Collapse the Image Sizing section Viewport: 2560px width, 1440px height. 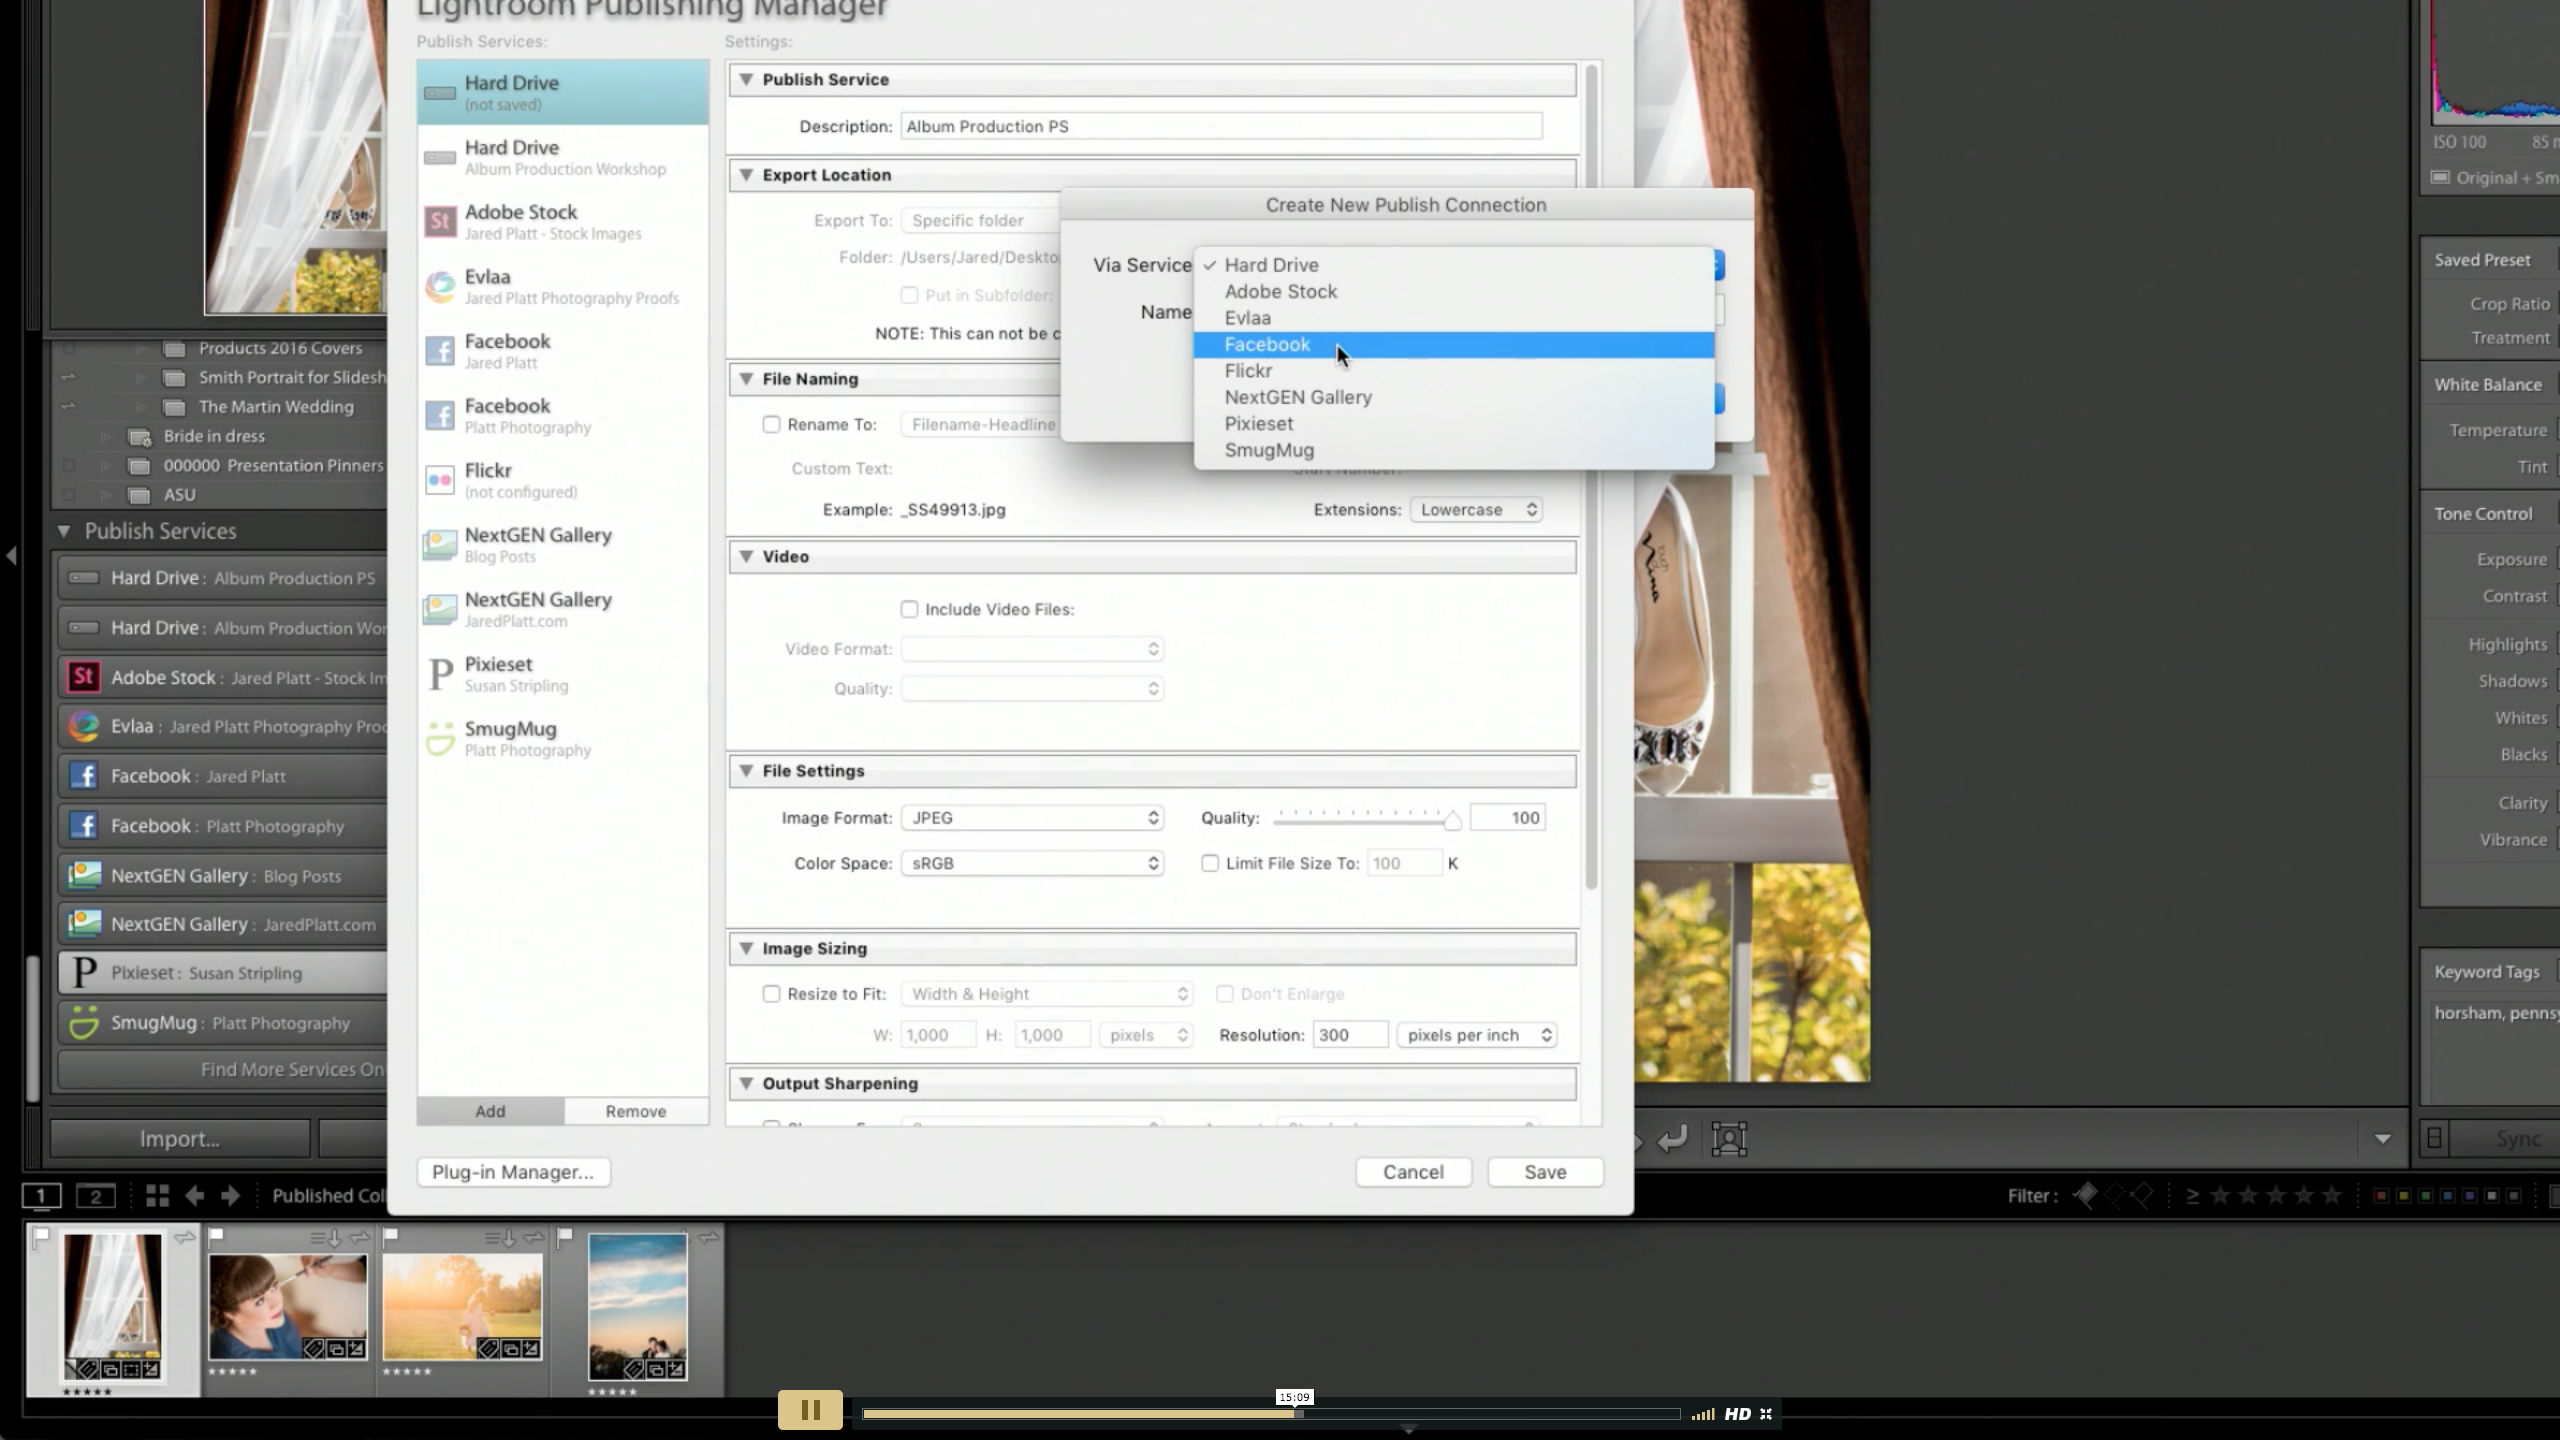746,948
